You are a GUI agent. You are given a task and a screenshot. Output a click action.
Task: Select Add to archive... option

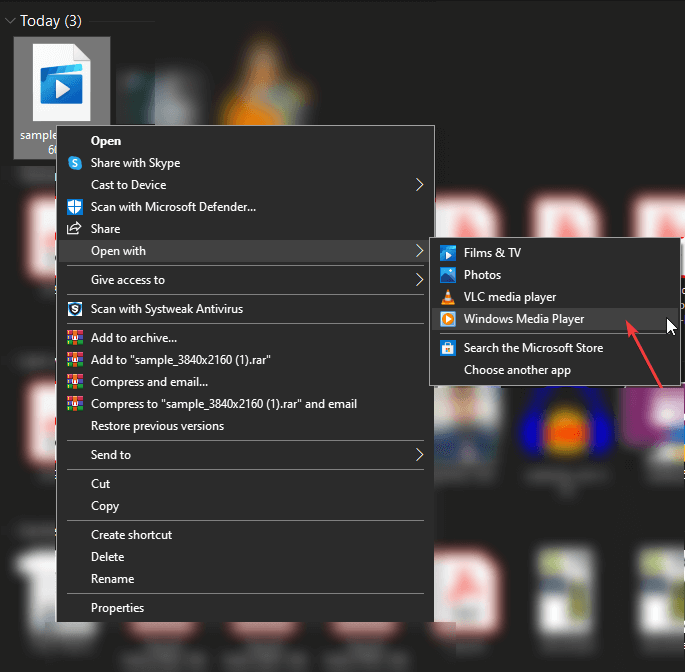(x=246, y=338)
